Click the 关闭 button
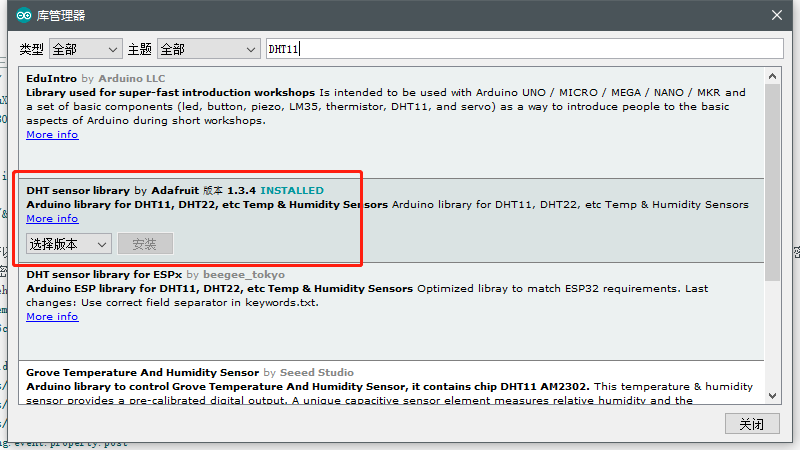800x450 pixels. point(752,423)
